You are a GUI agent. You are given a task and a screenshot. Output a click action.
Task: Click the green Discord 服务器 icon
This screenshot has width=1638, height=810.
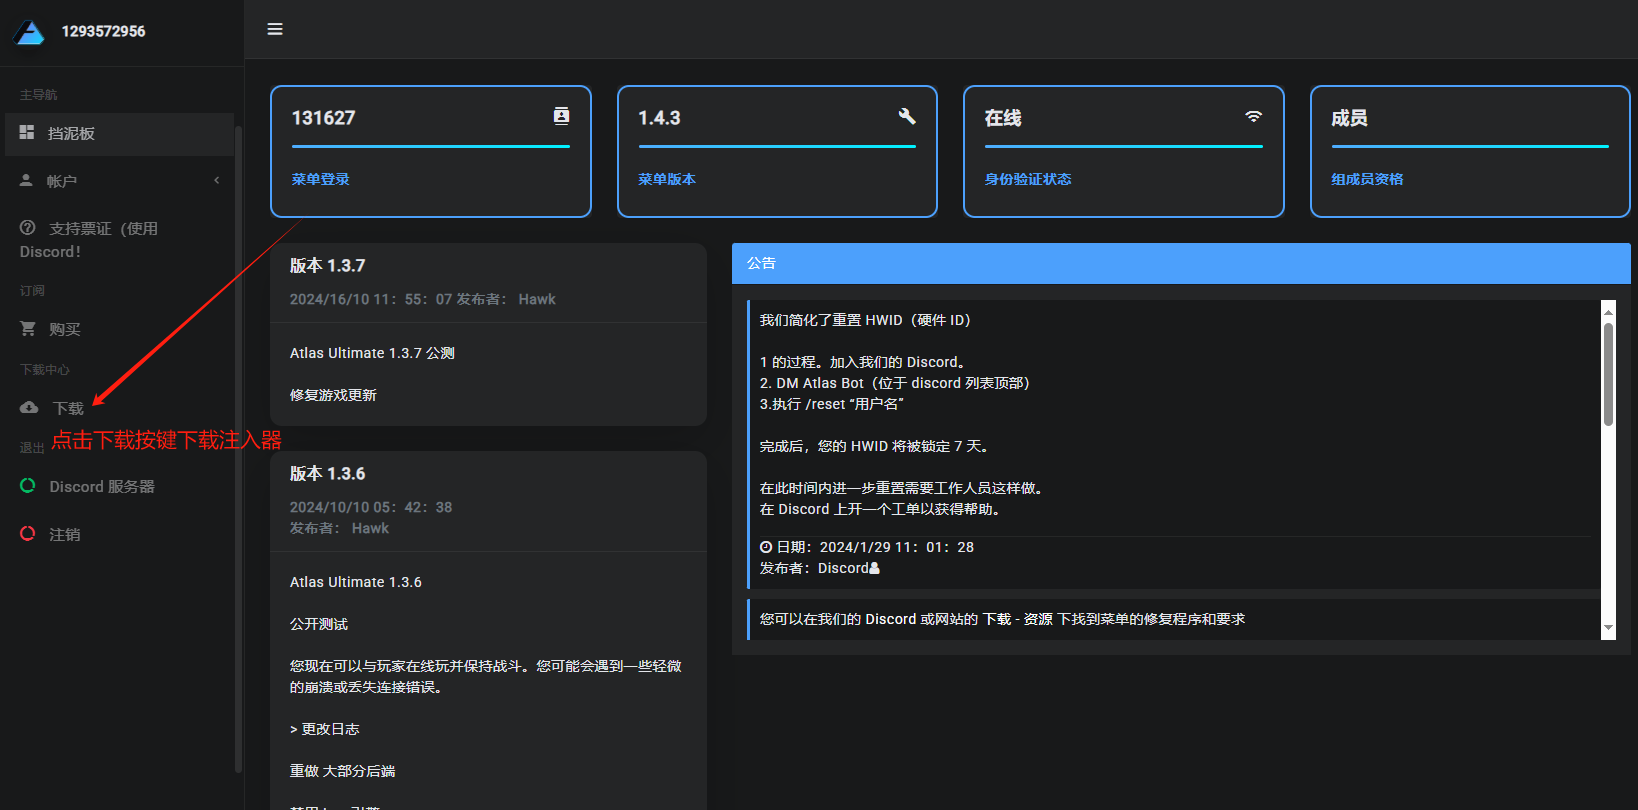(28, 486)
